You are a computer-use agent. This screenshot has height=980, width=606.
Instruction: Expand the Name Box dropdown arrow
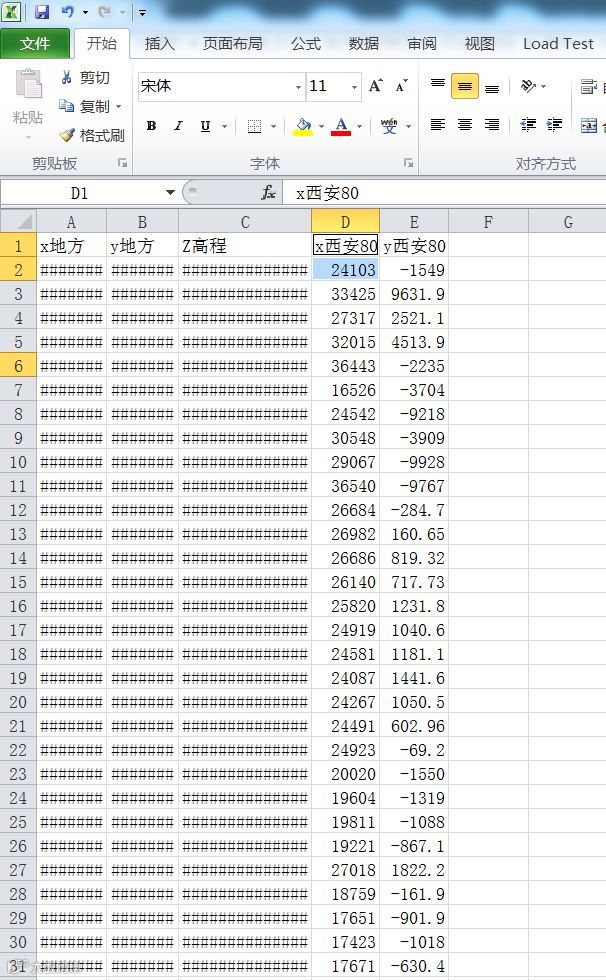170,192
